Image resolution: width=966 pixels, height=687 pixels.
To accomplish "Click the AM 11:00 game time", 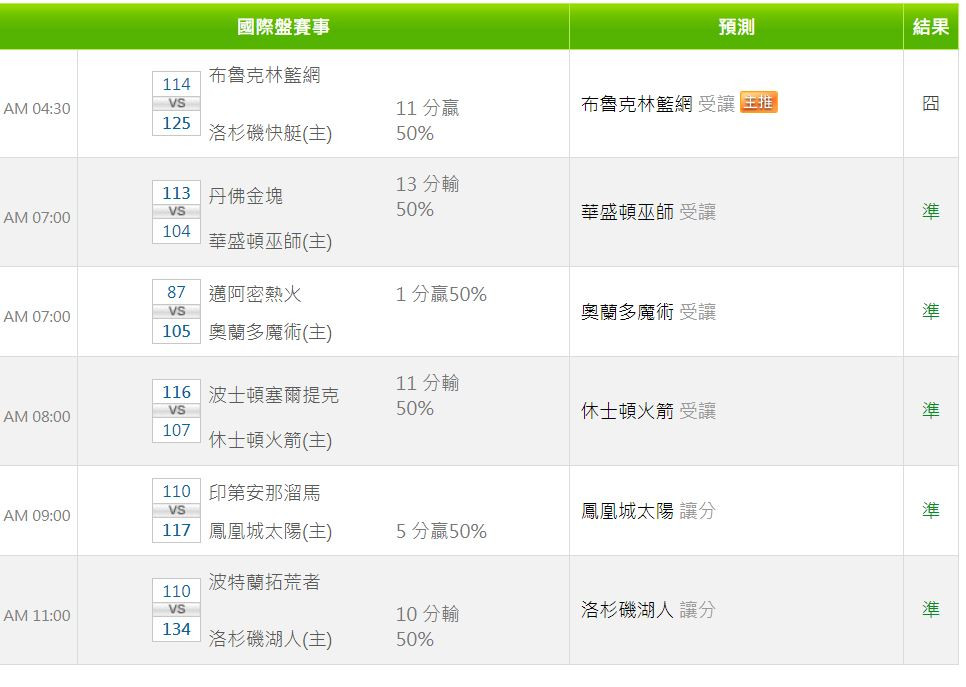I will tap(37, 616).
